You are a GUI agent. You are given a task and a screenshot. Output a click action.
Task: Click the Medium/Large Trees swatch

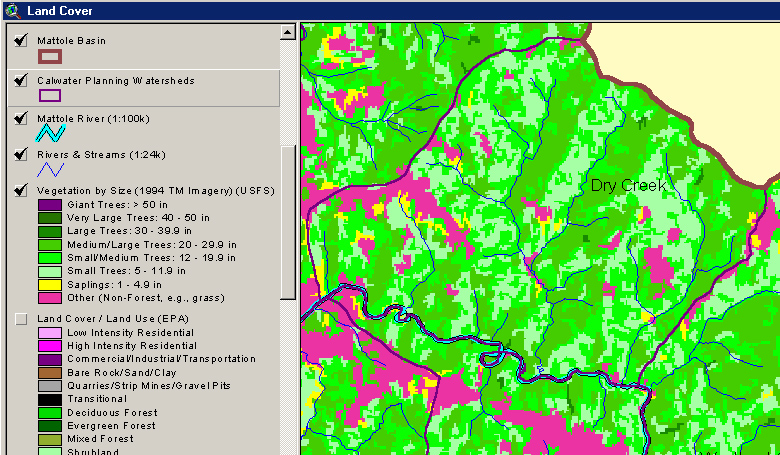(50, 245)
